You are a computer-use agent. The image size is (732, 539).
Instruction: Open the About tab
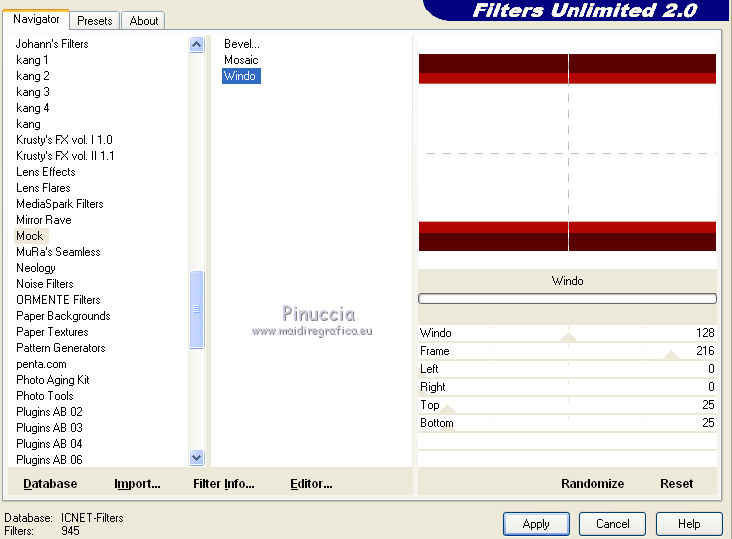(x=143, y=21)
